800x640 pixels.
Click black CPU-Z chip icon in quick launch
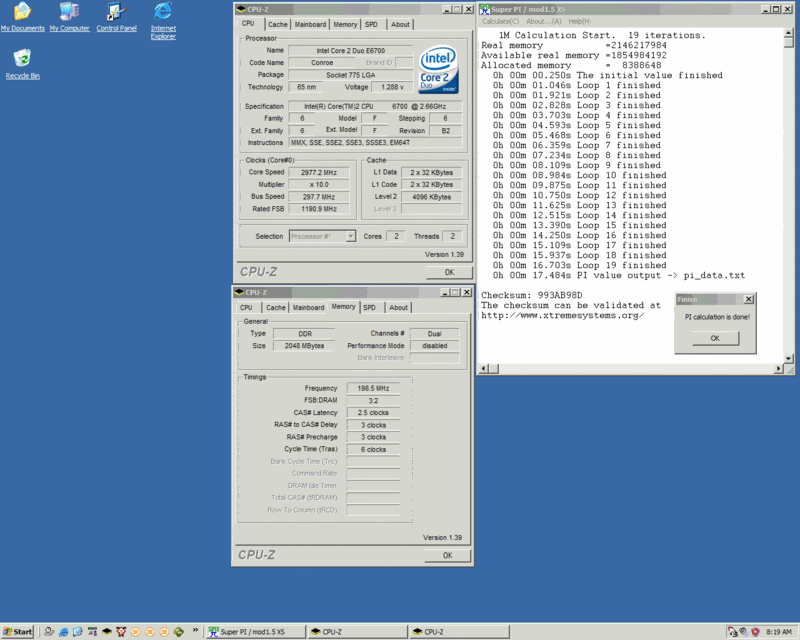(x=107, y=632)
